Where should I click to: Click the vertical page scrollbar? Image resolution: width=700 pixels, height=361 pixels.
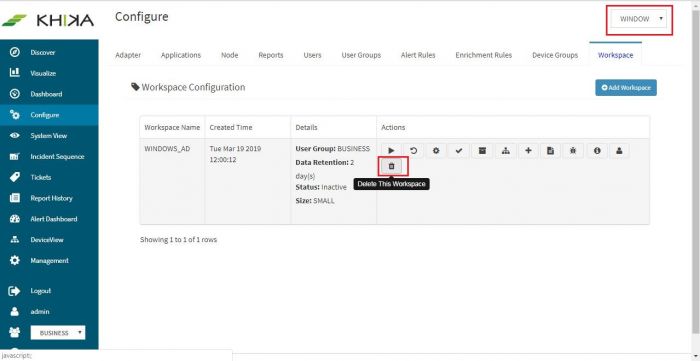click(696, 171)
